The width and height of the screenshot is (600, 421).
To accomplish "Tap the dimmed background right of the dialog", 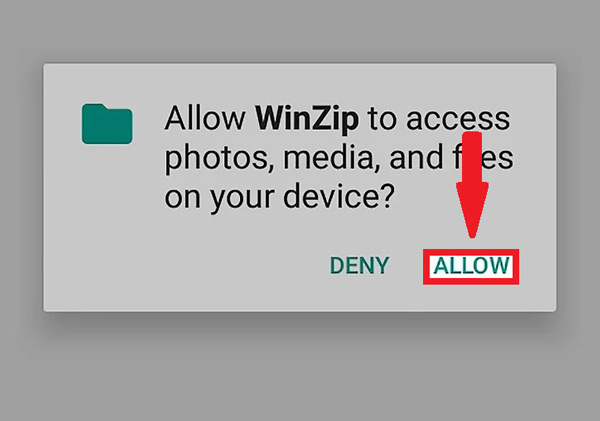I will click(x=579, y=188).
